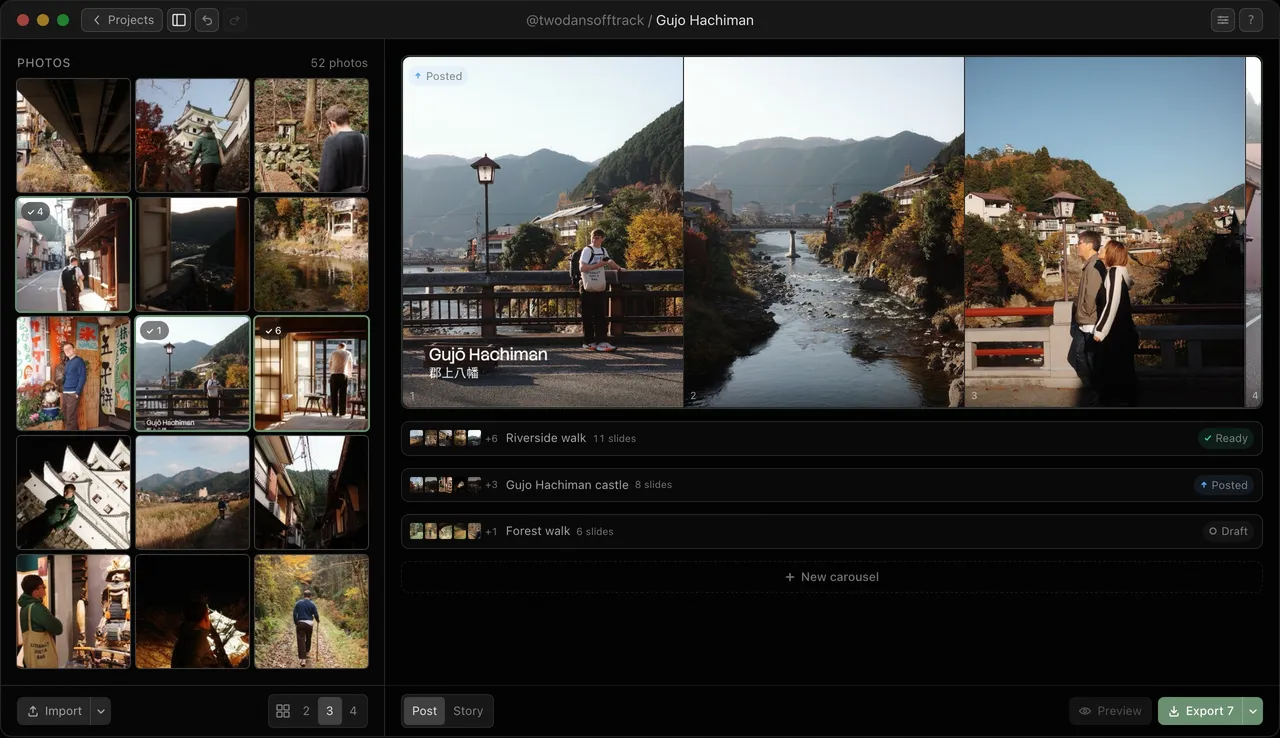Screen dimensions: 1280x738
Task: Open the Import dropdown arrow
Action: pyautogui.click(x=101, y=711)
